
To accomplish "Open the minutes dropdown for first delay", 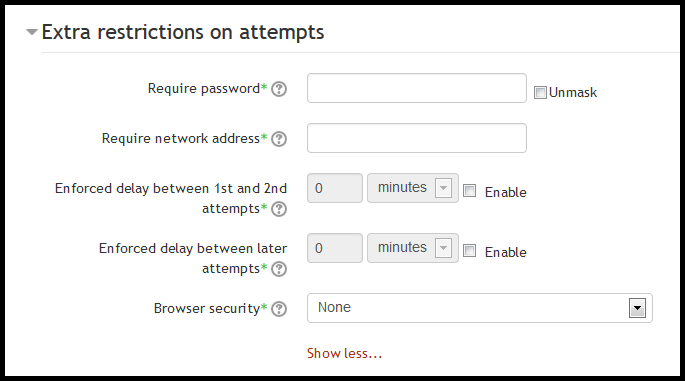I will pos(413,188).
